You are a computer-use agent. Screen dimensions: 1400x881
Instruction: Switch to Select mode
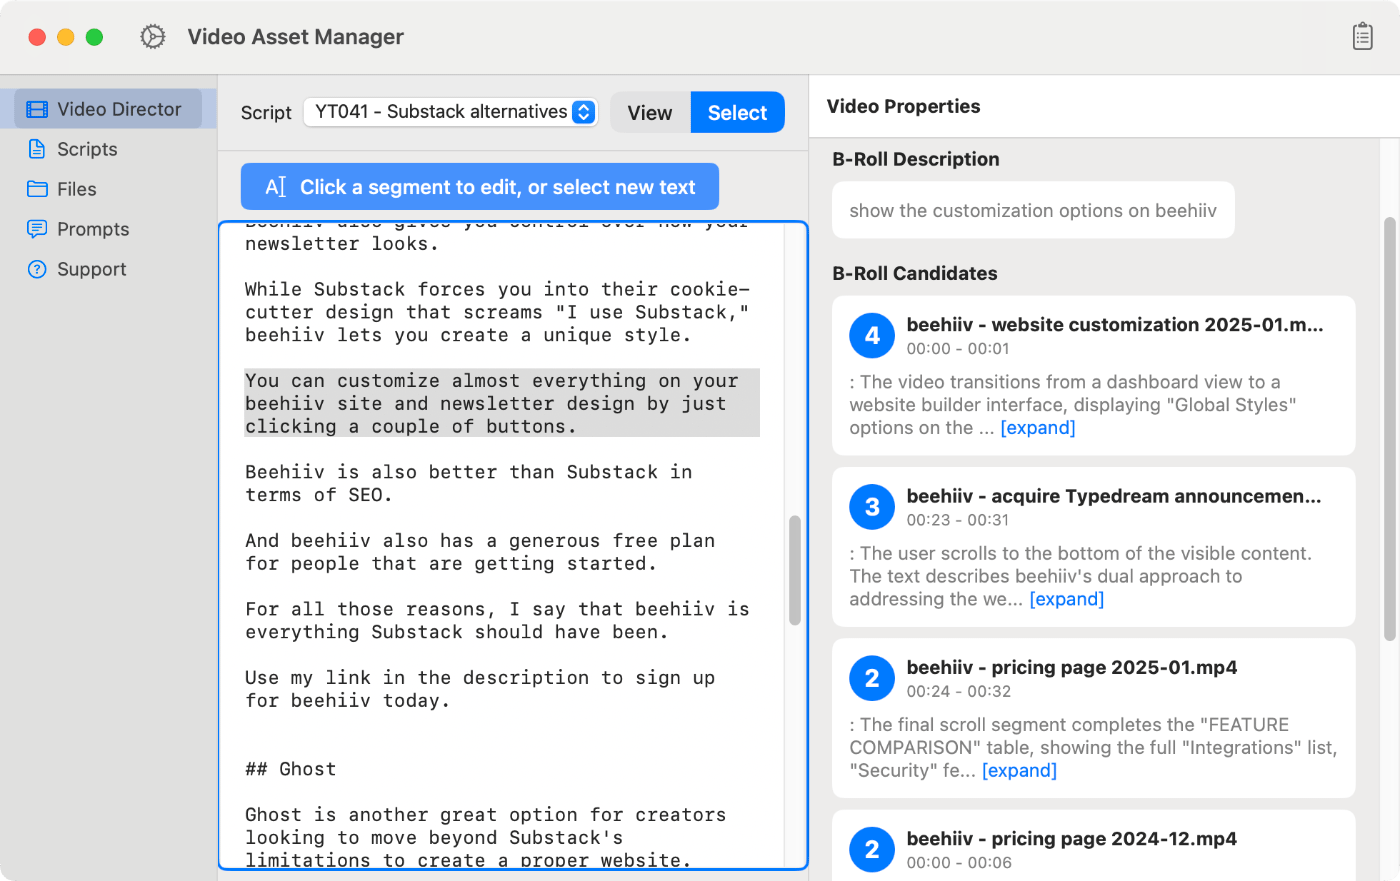737,113
